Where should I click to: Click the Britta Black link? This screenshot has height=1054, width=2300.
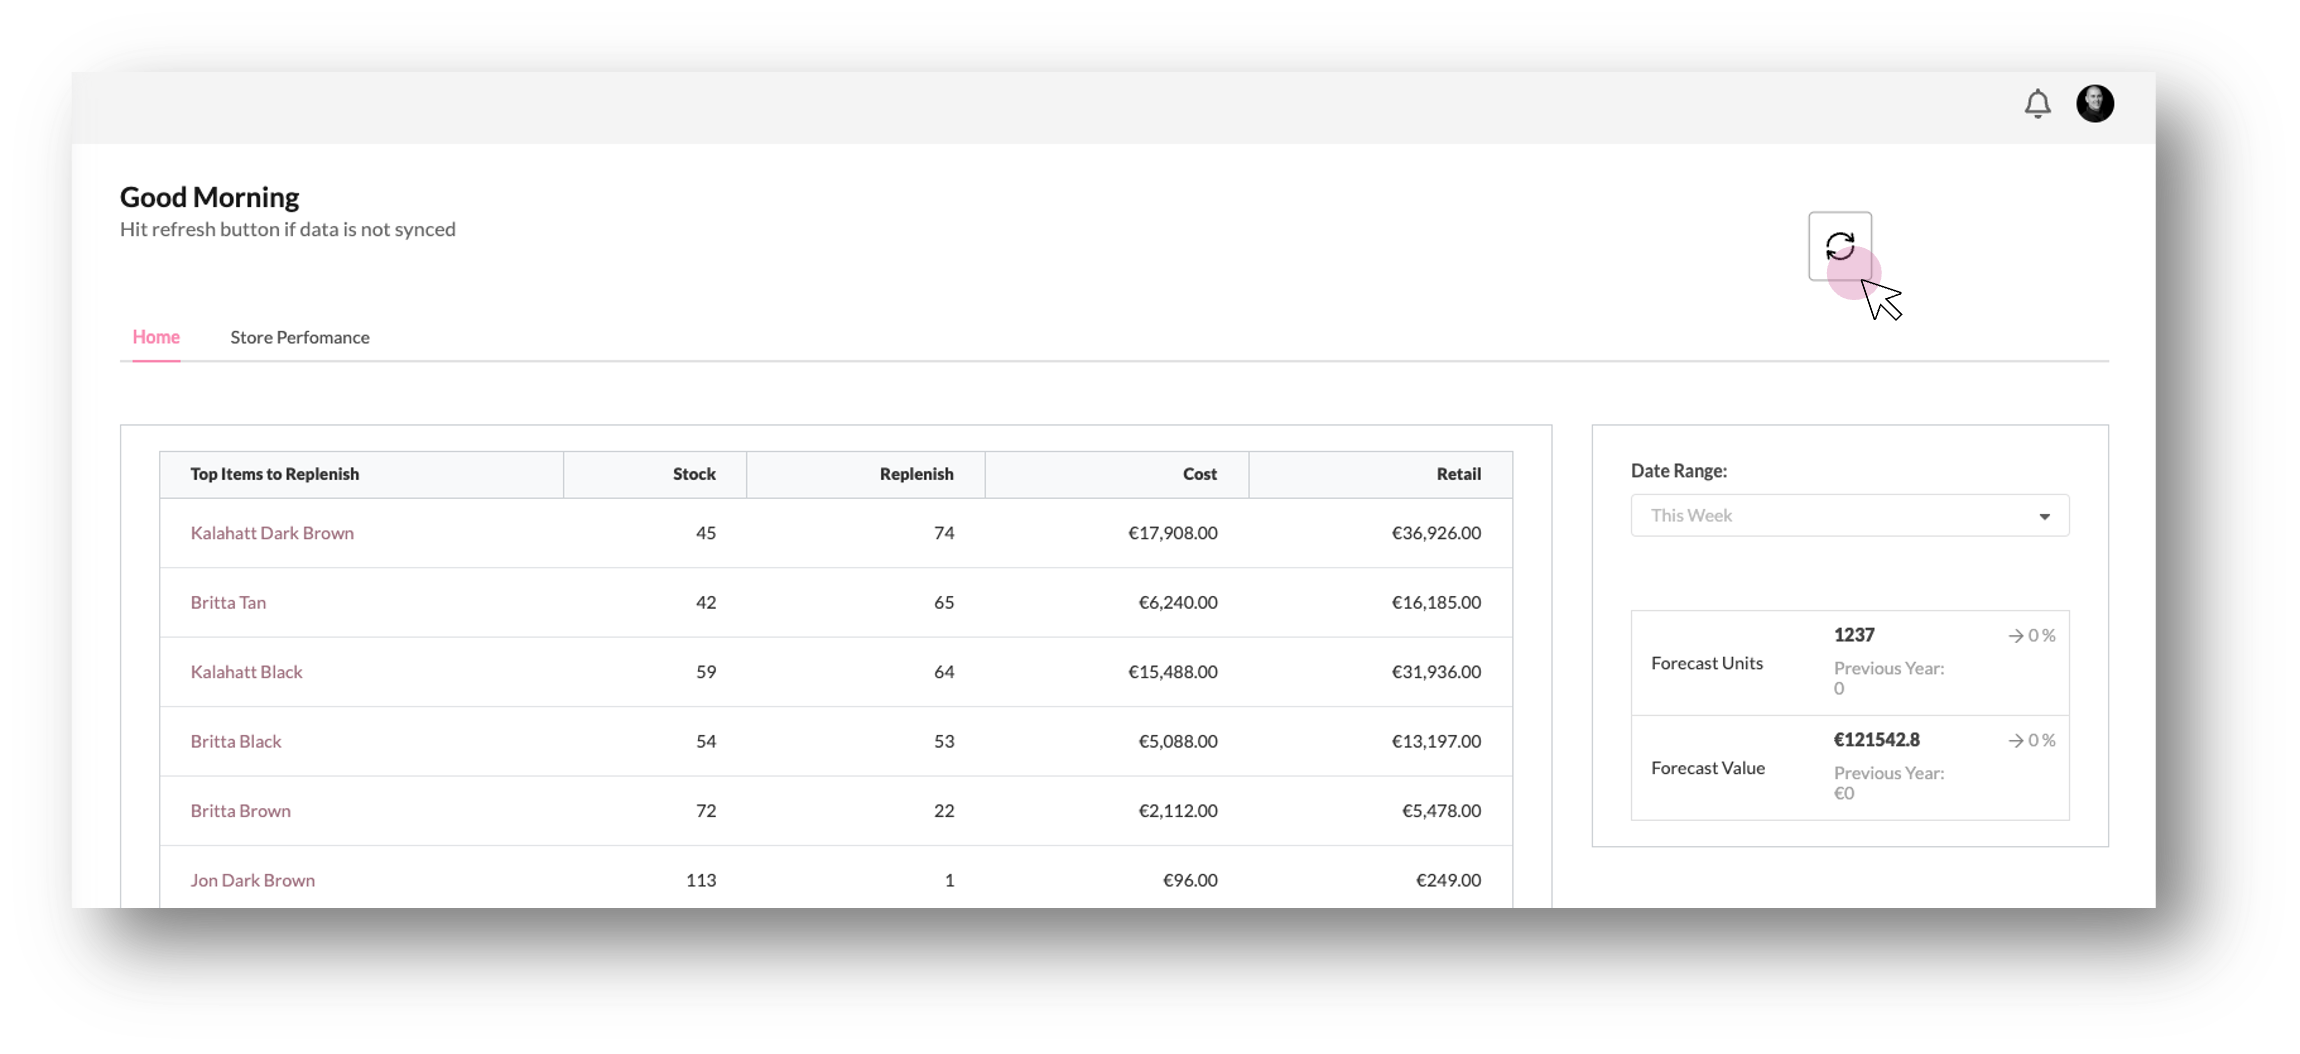236,741
